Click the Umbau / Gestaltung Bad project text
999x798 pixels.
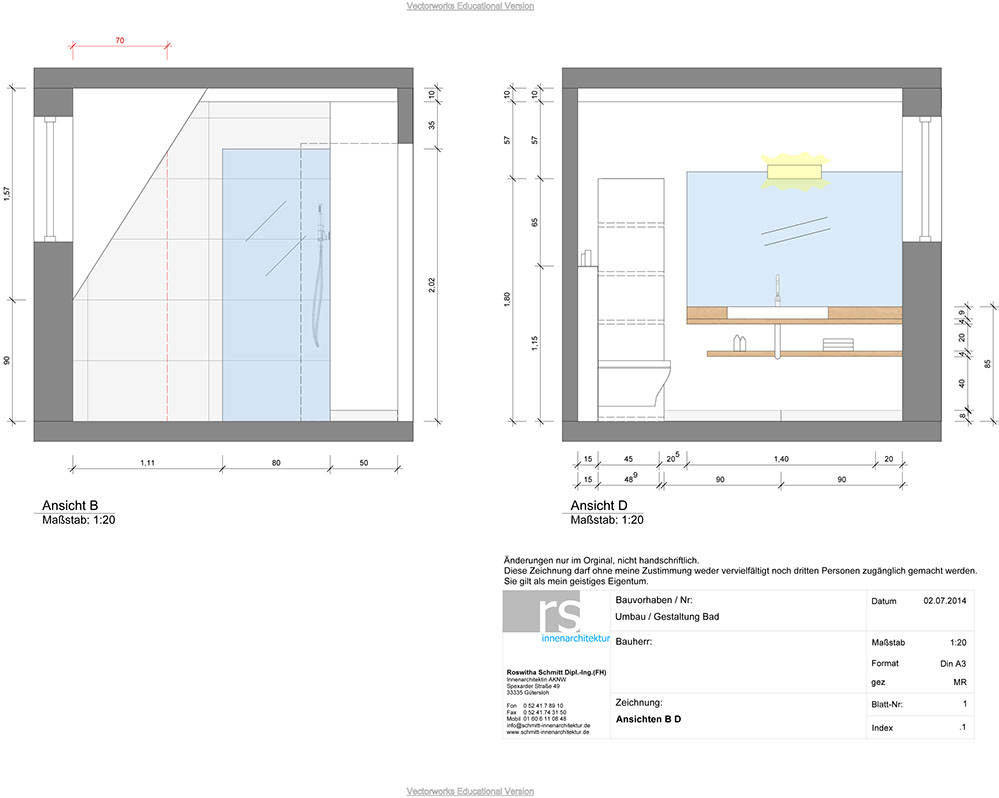666,617
